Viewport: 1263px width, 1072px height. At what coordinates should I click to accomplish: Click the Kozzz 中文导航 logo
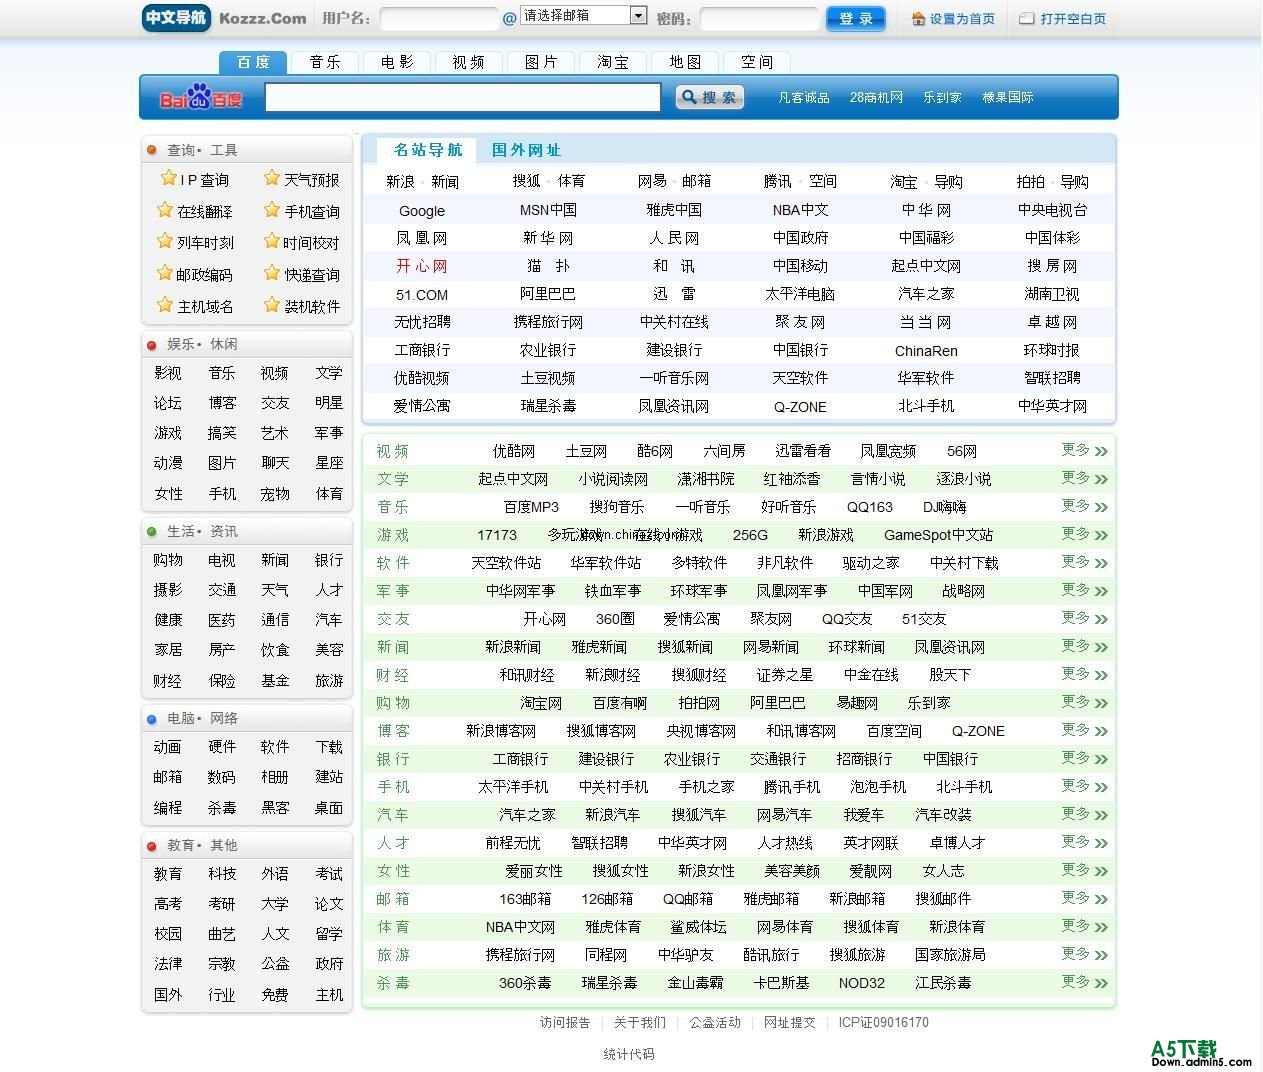coord(176,18)
